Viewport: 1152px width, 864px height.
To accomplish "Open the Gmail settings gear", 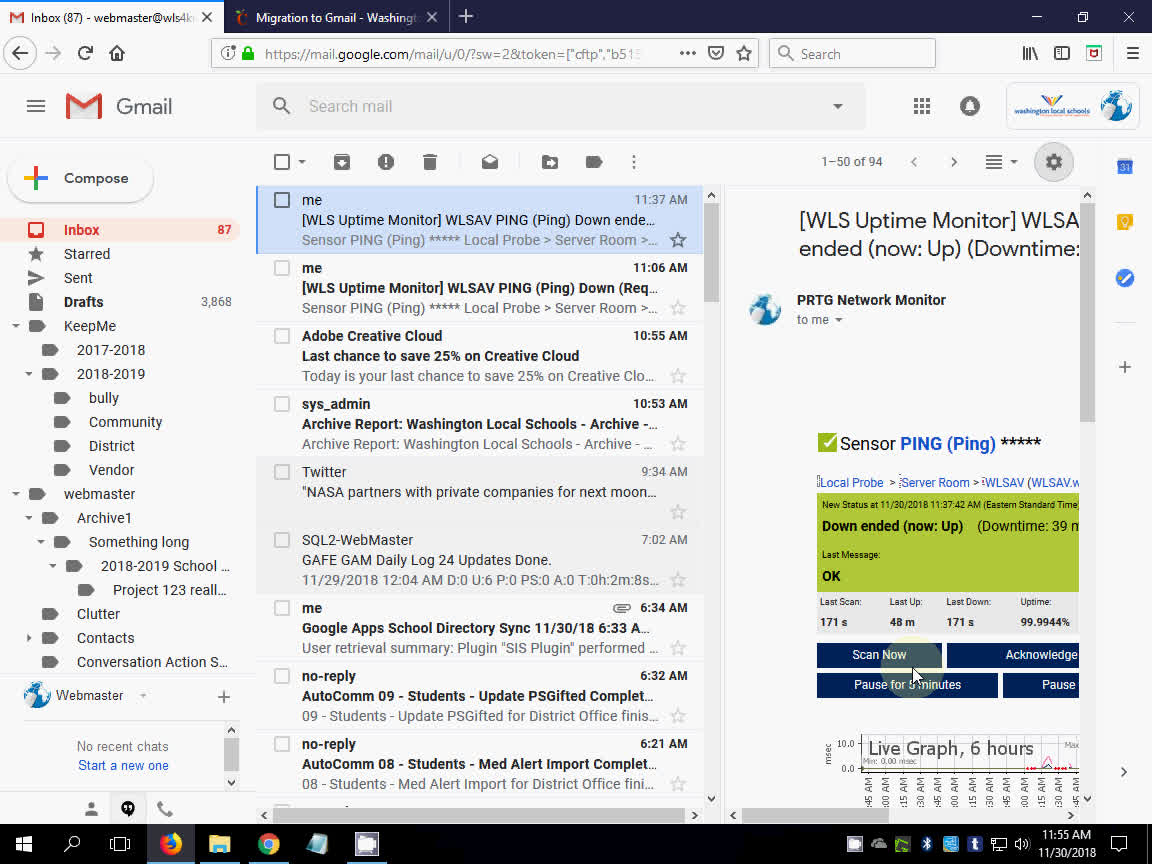I will pyautogui.click(x=1053, y=161).
